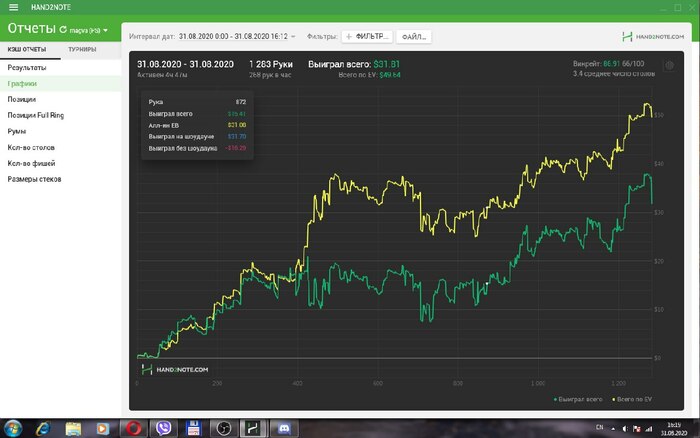Open Viber from the taskbar
Image resolution: width=700 pixels, height=438 pixels.
click(163, 429)
